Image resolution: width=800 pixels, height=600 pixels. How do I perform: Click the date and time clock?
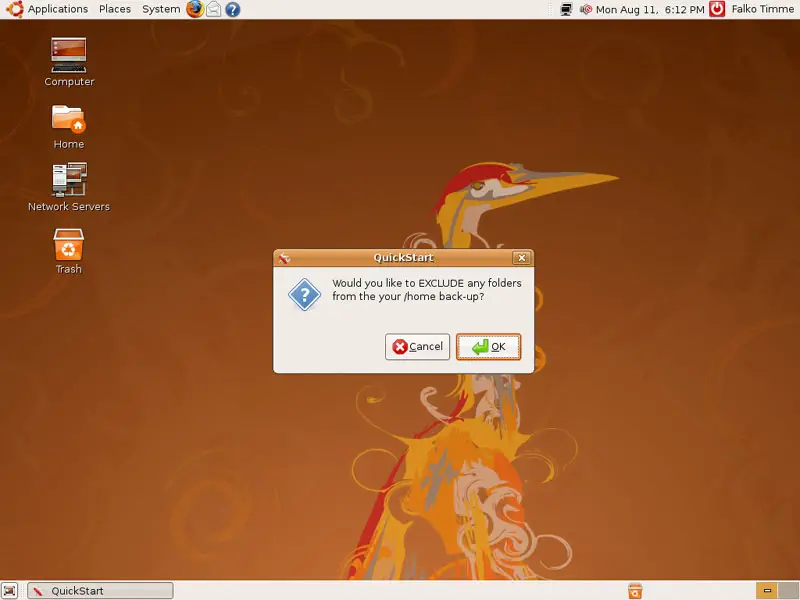coord(649,9)
